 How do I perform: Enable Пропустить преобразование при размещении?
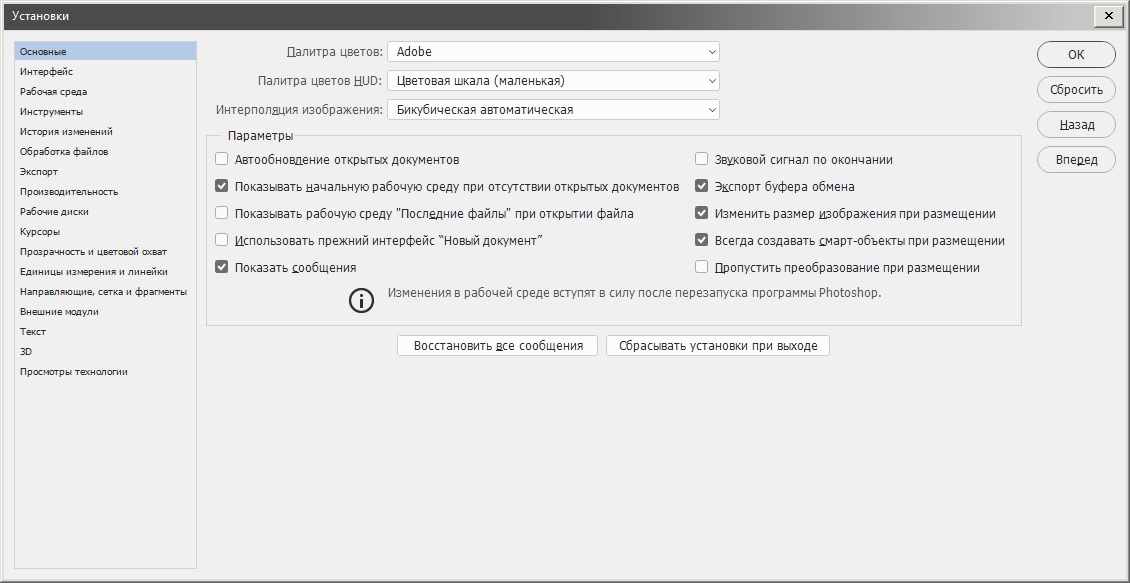702,268
